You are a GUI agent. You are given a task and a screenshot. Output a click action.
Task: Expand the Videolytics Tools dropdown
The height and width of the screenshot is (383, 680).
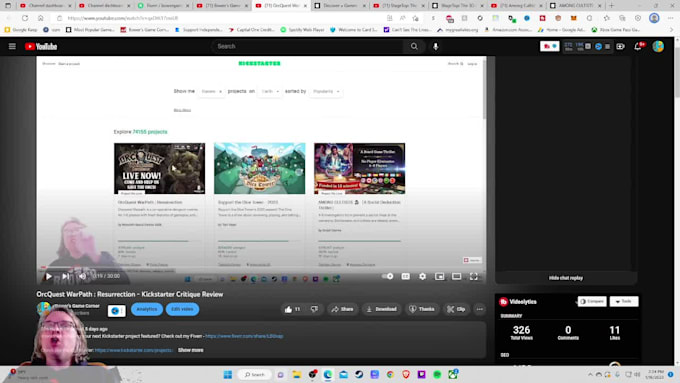coord(624,301)
